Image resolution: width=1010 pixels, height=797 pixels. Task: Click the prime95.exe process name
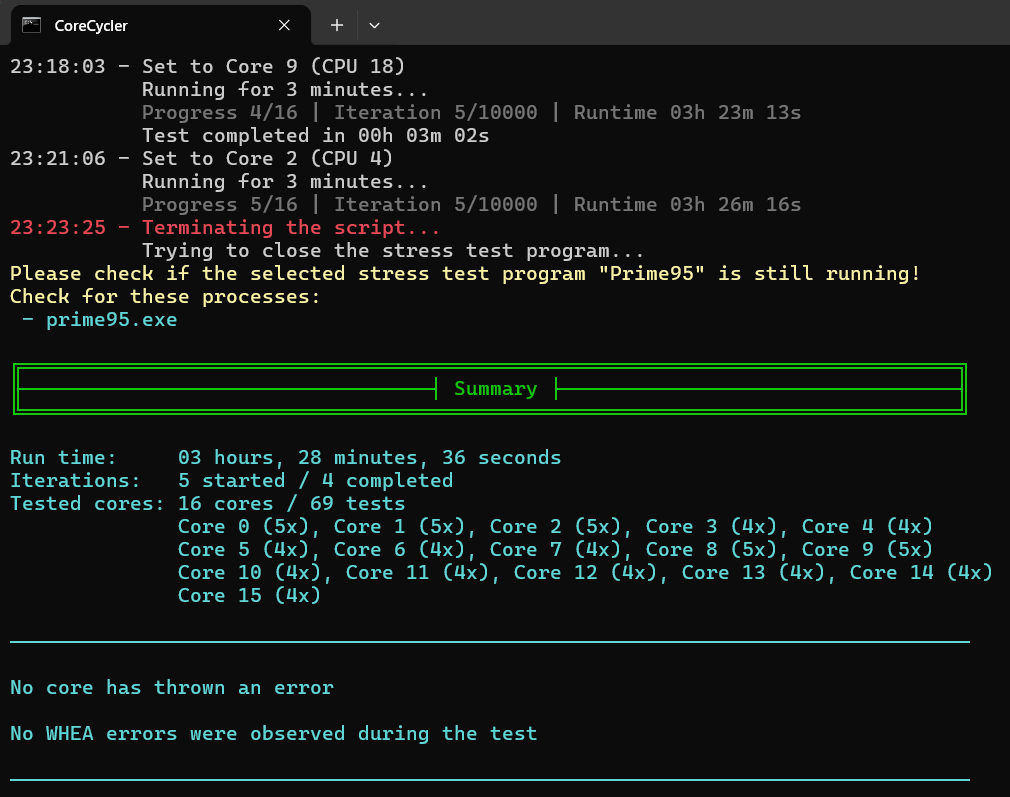tap(111, 320)
